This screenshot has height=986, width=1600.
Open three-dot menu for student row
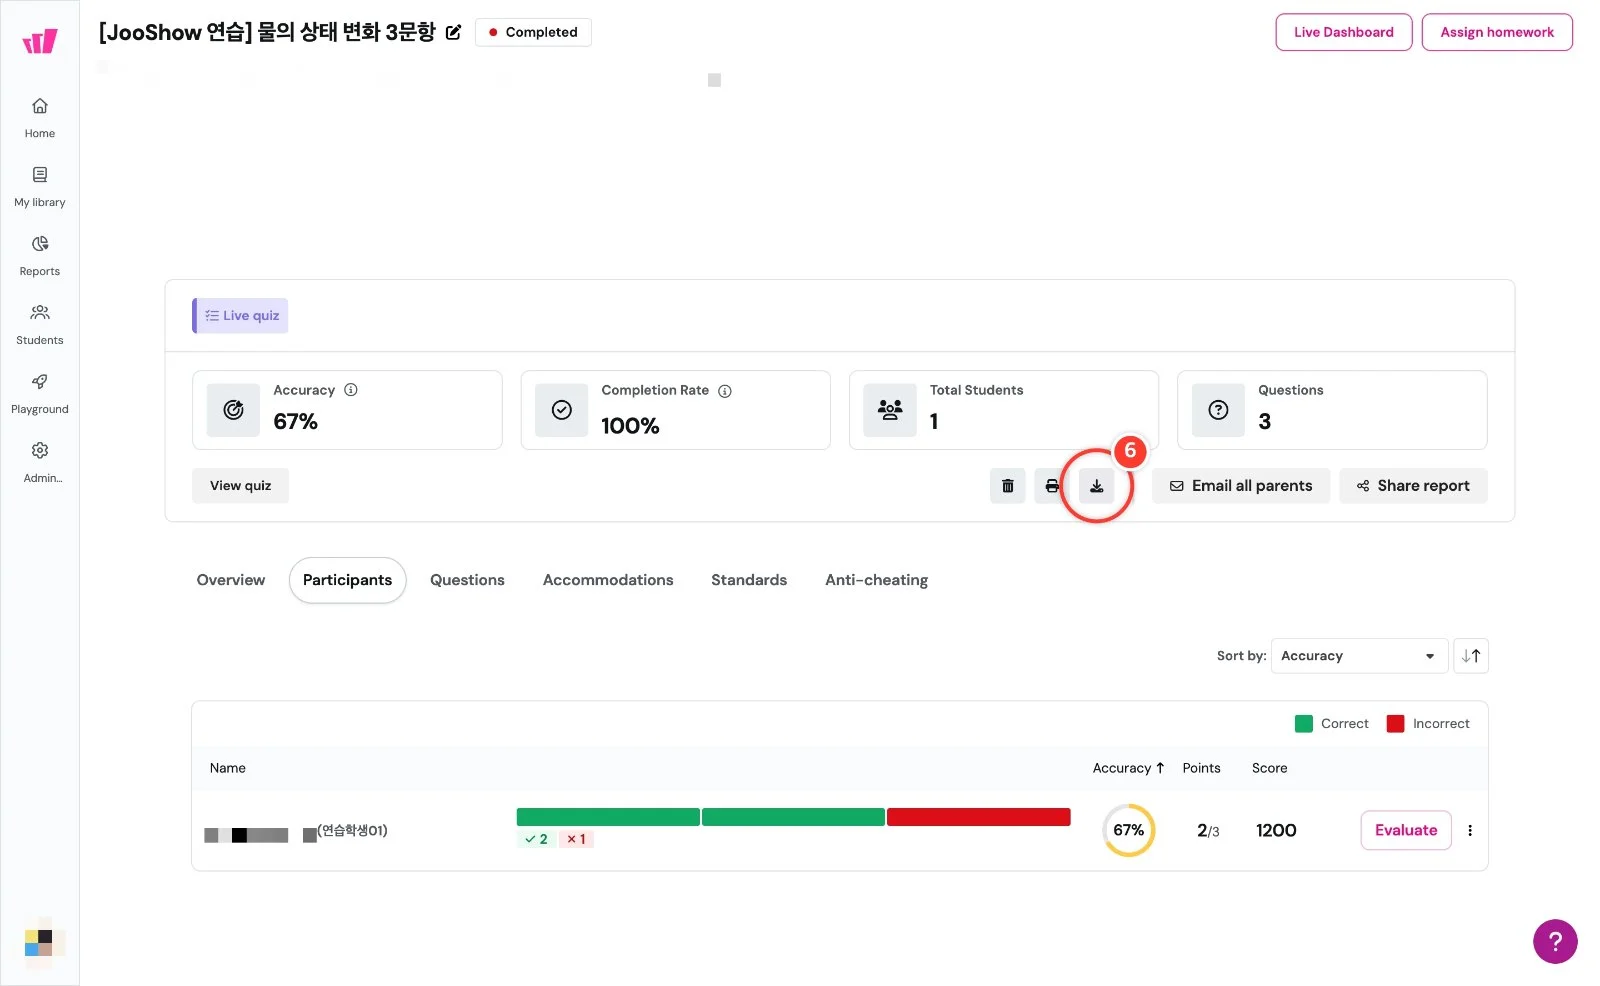tap(1470, 830)
